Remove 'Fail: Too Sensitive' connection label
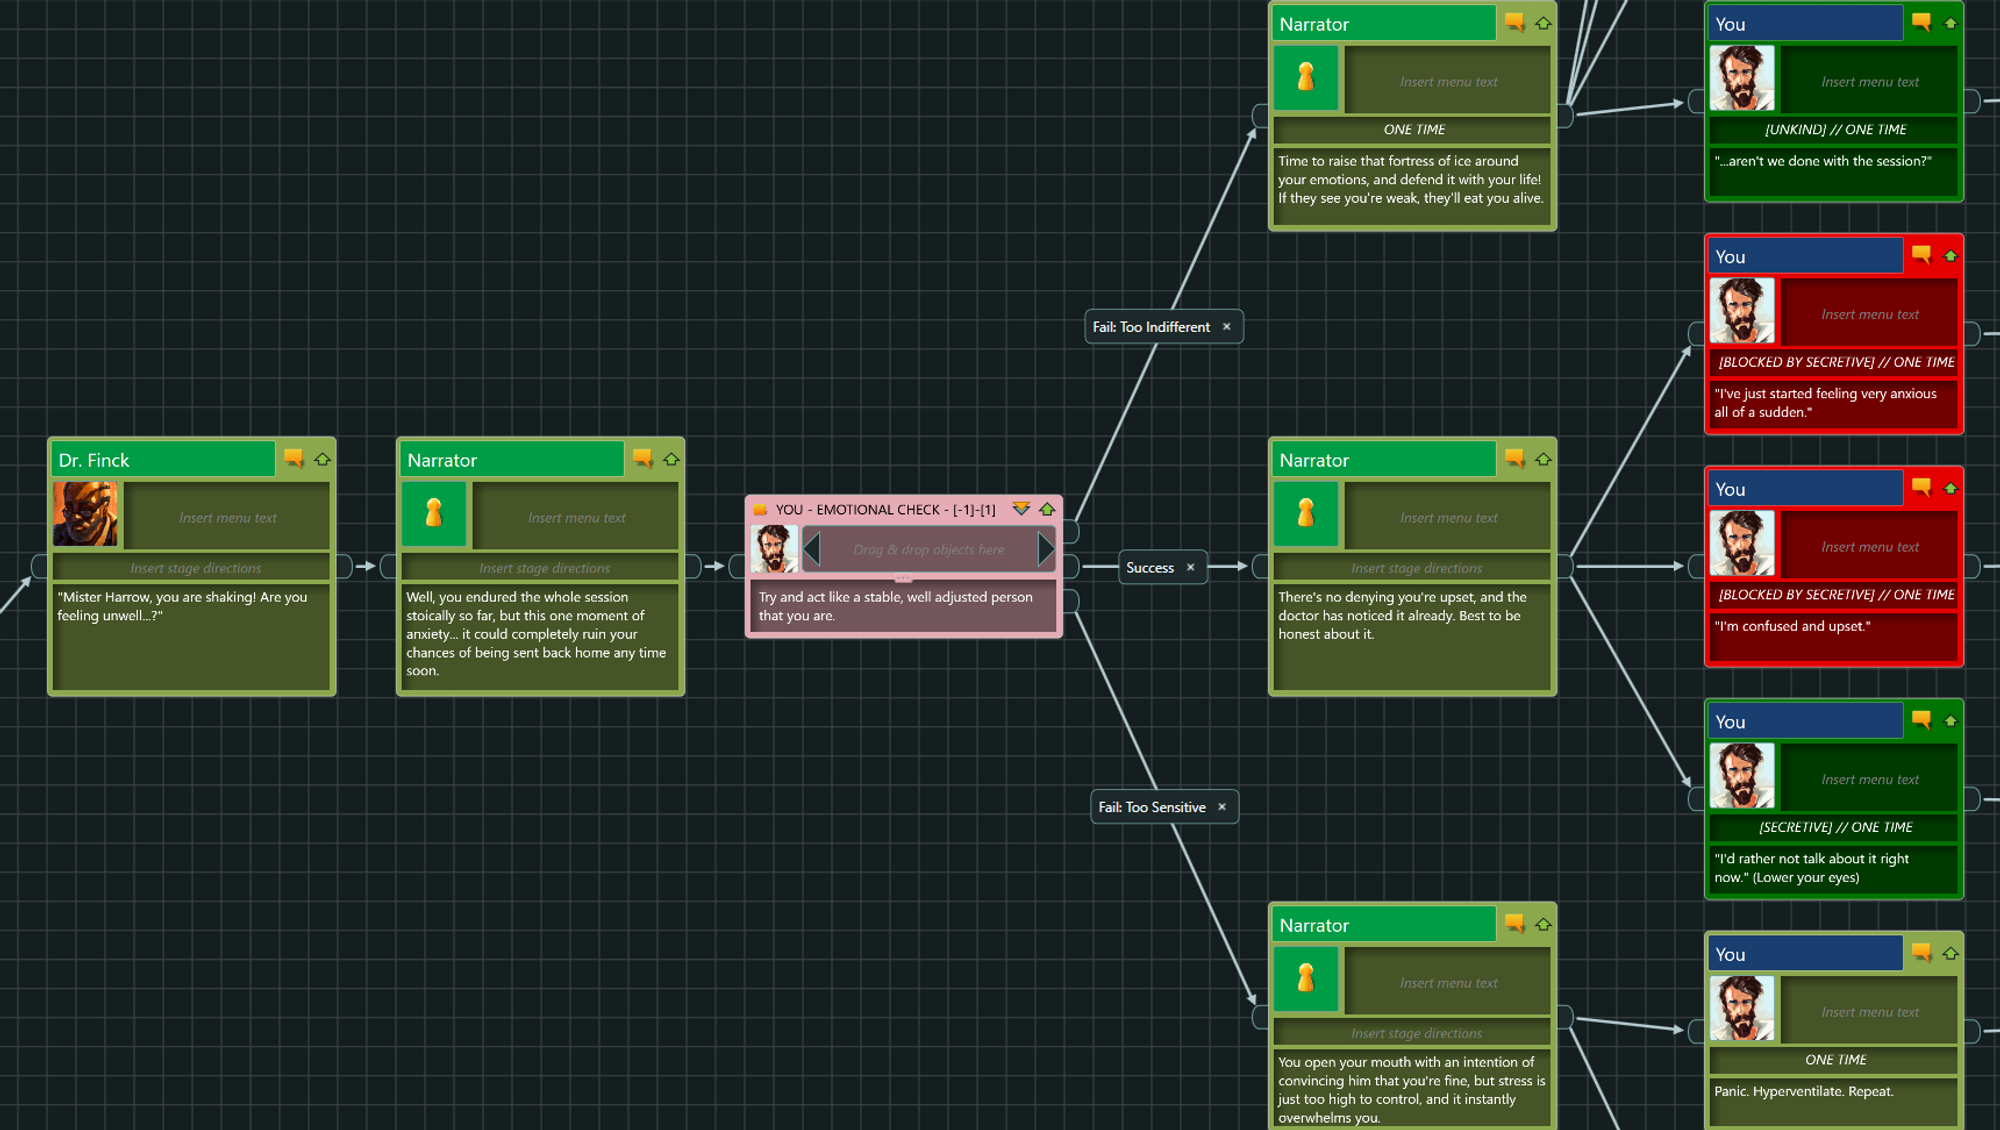 (x=1221, y=807)
